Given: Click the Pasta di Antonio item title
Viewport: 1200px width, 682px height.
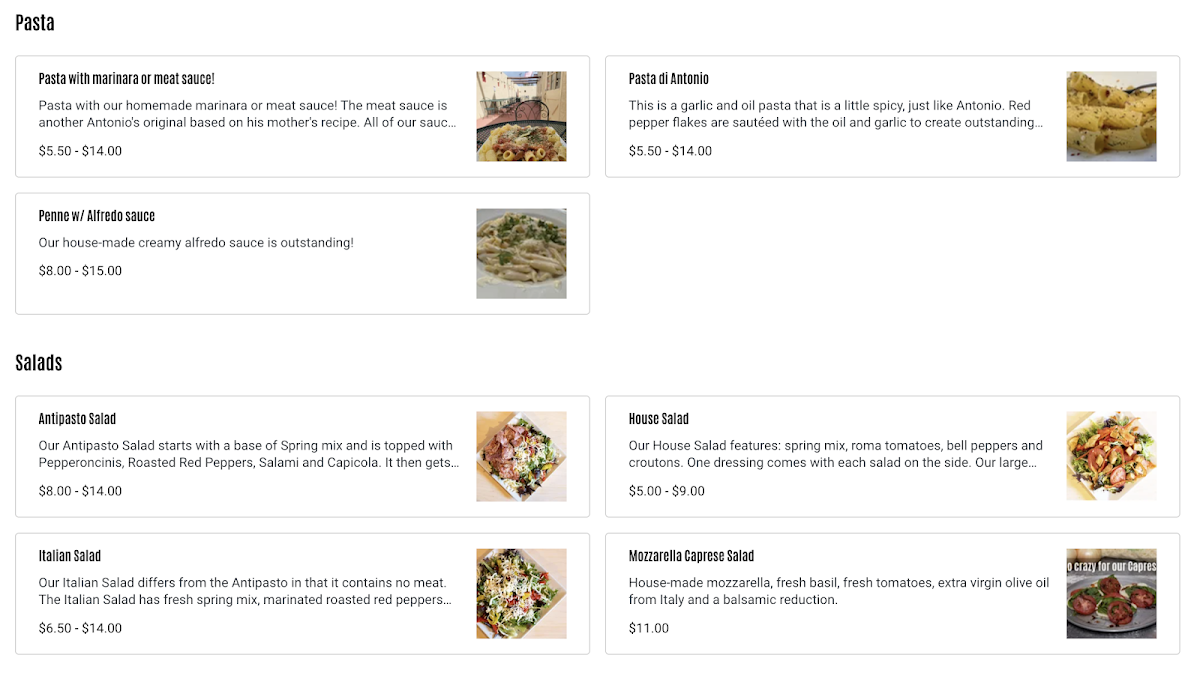Looking at the screenshot, I should [669, 79].
